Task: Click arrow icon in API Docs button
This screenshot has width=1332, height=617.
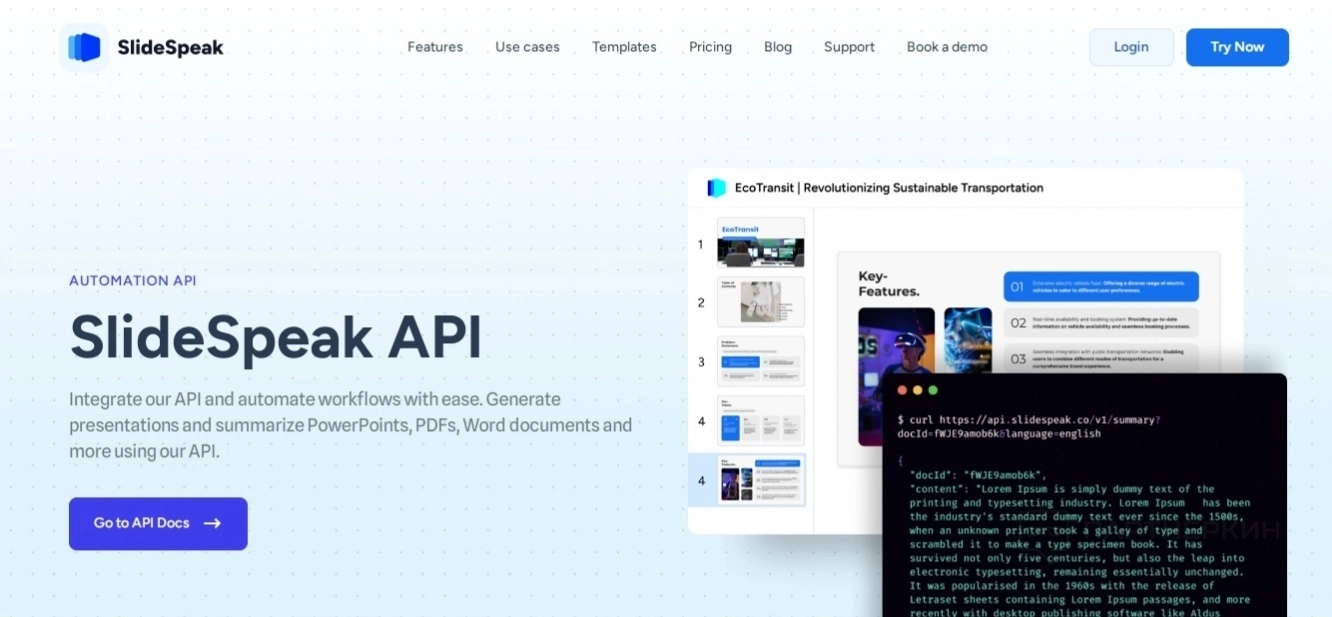Action: pyautogui.click(x=212, y=523)
